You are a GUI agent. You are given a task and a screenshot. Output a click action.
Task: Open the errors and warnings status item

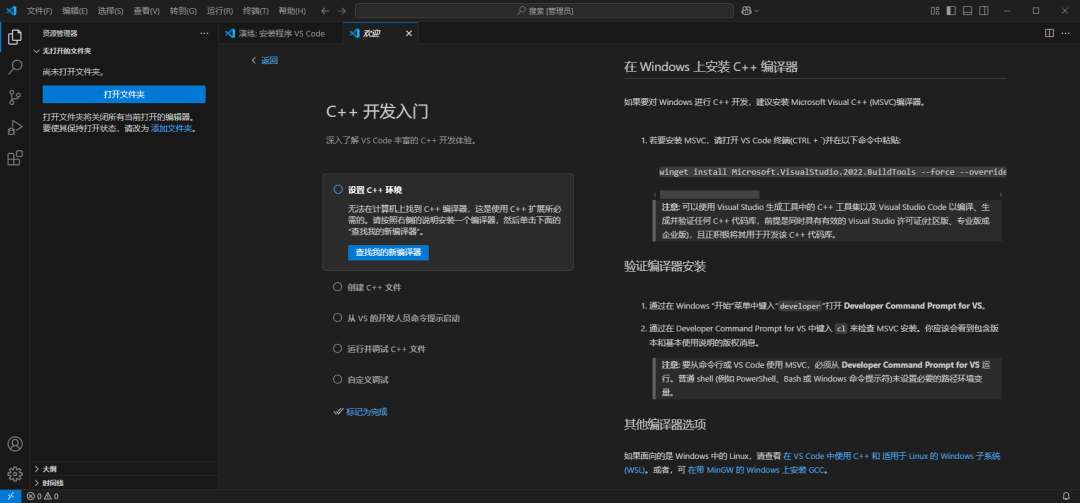point(43,496)
